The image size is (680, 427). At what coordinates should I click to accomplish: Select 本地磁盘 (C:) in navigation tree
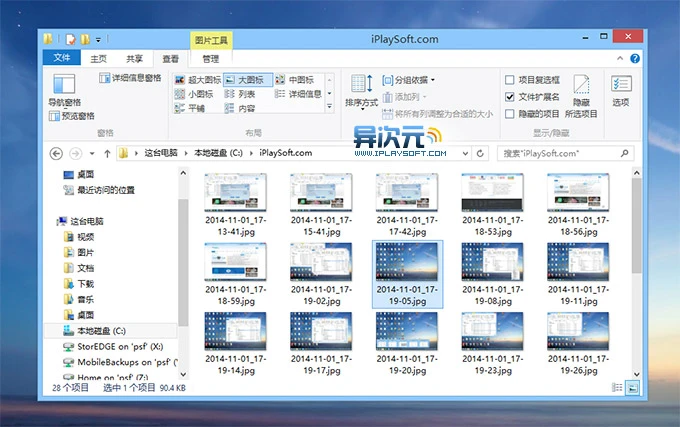111,331
